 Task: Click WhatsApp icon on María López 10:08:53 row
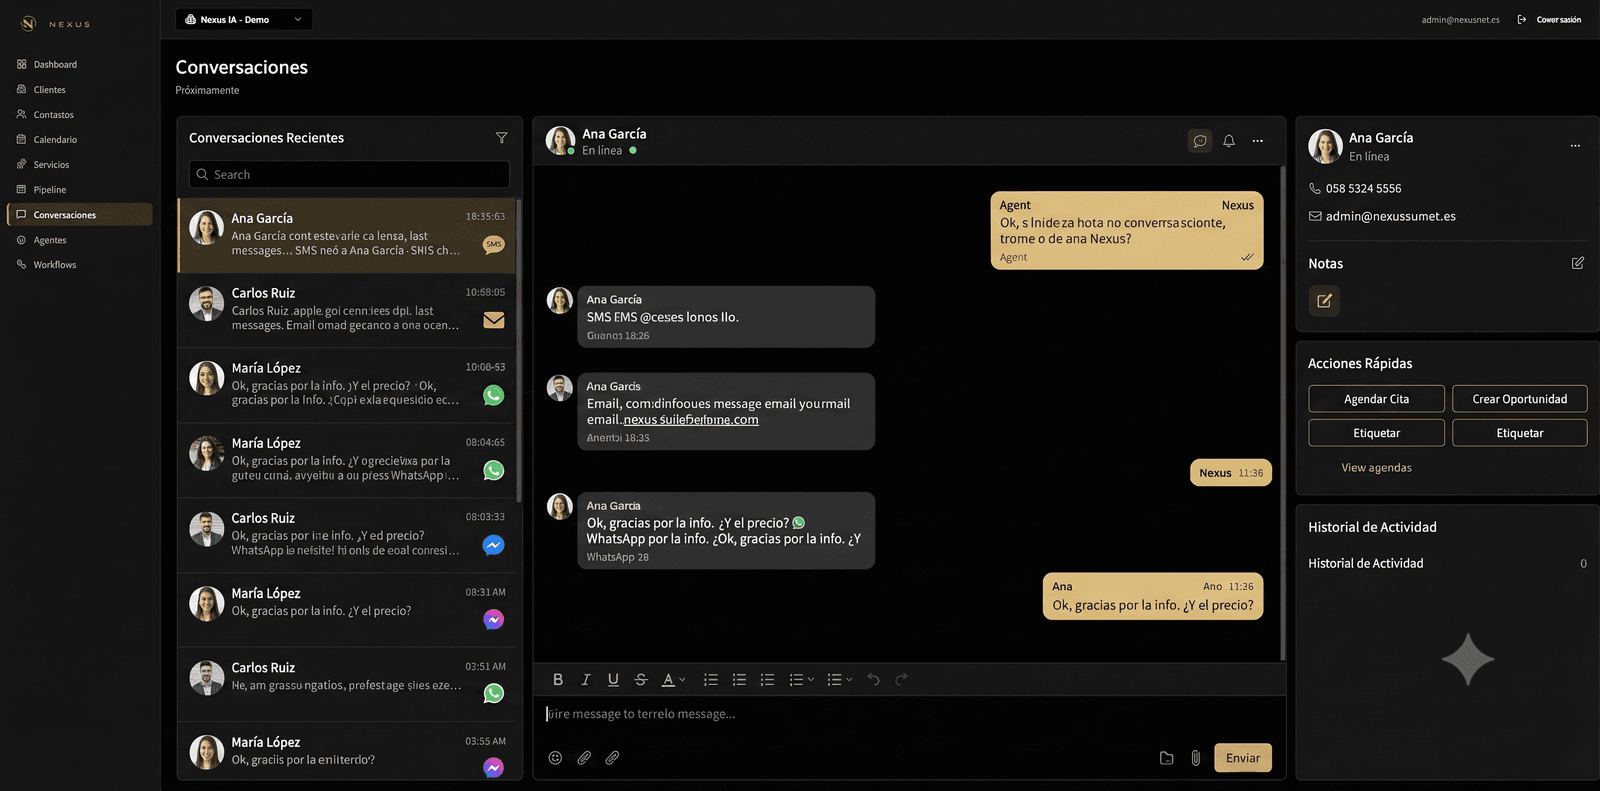tap(493, 395)
